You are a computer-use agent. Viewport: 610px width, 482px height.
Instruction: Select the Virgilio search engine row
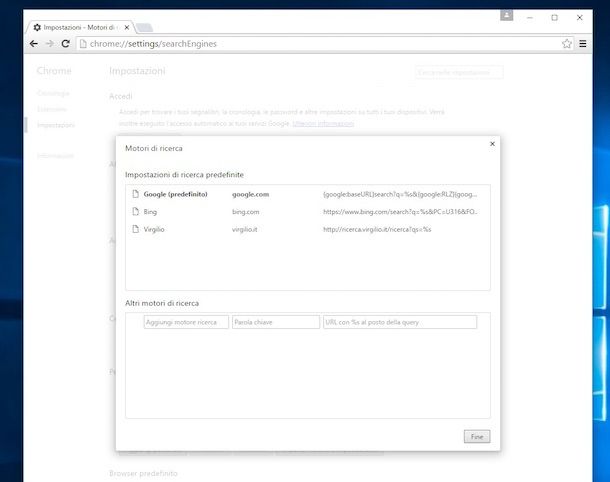click(x=308, y=229)
